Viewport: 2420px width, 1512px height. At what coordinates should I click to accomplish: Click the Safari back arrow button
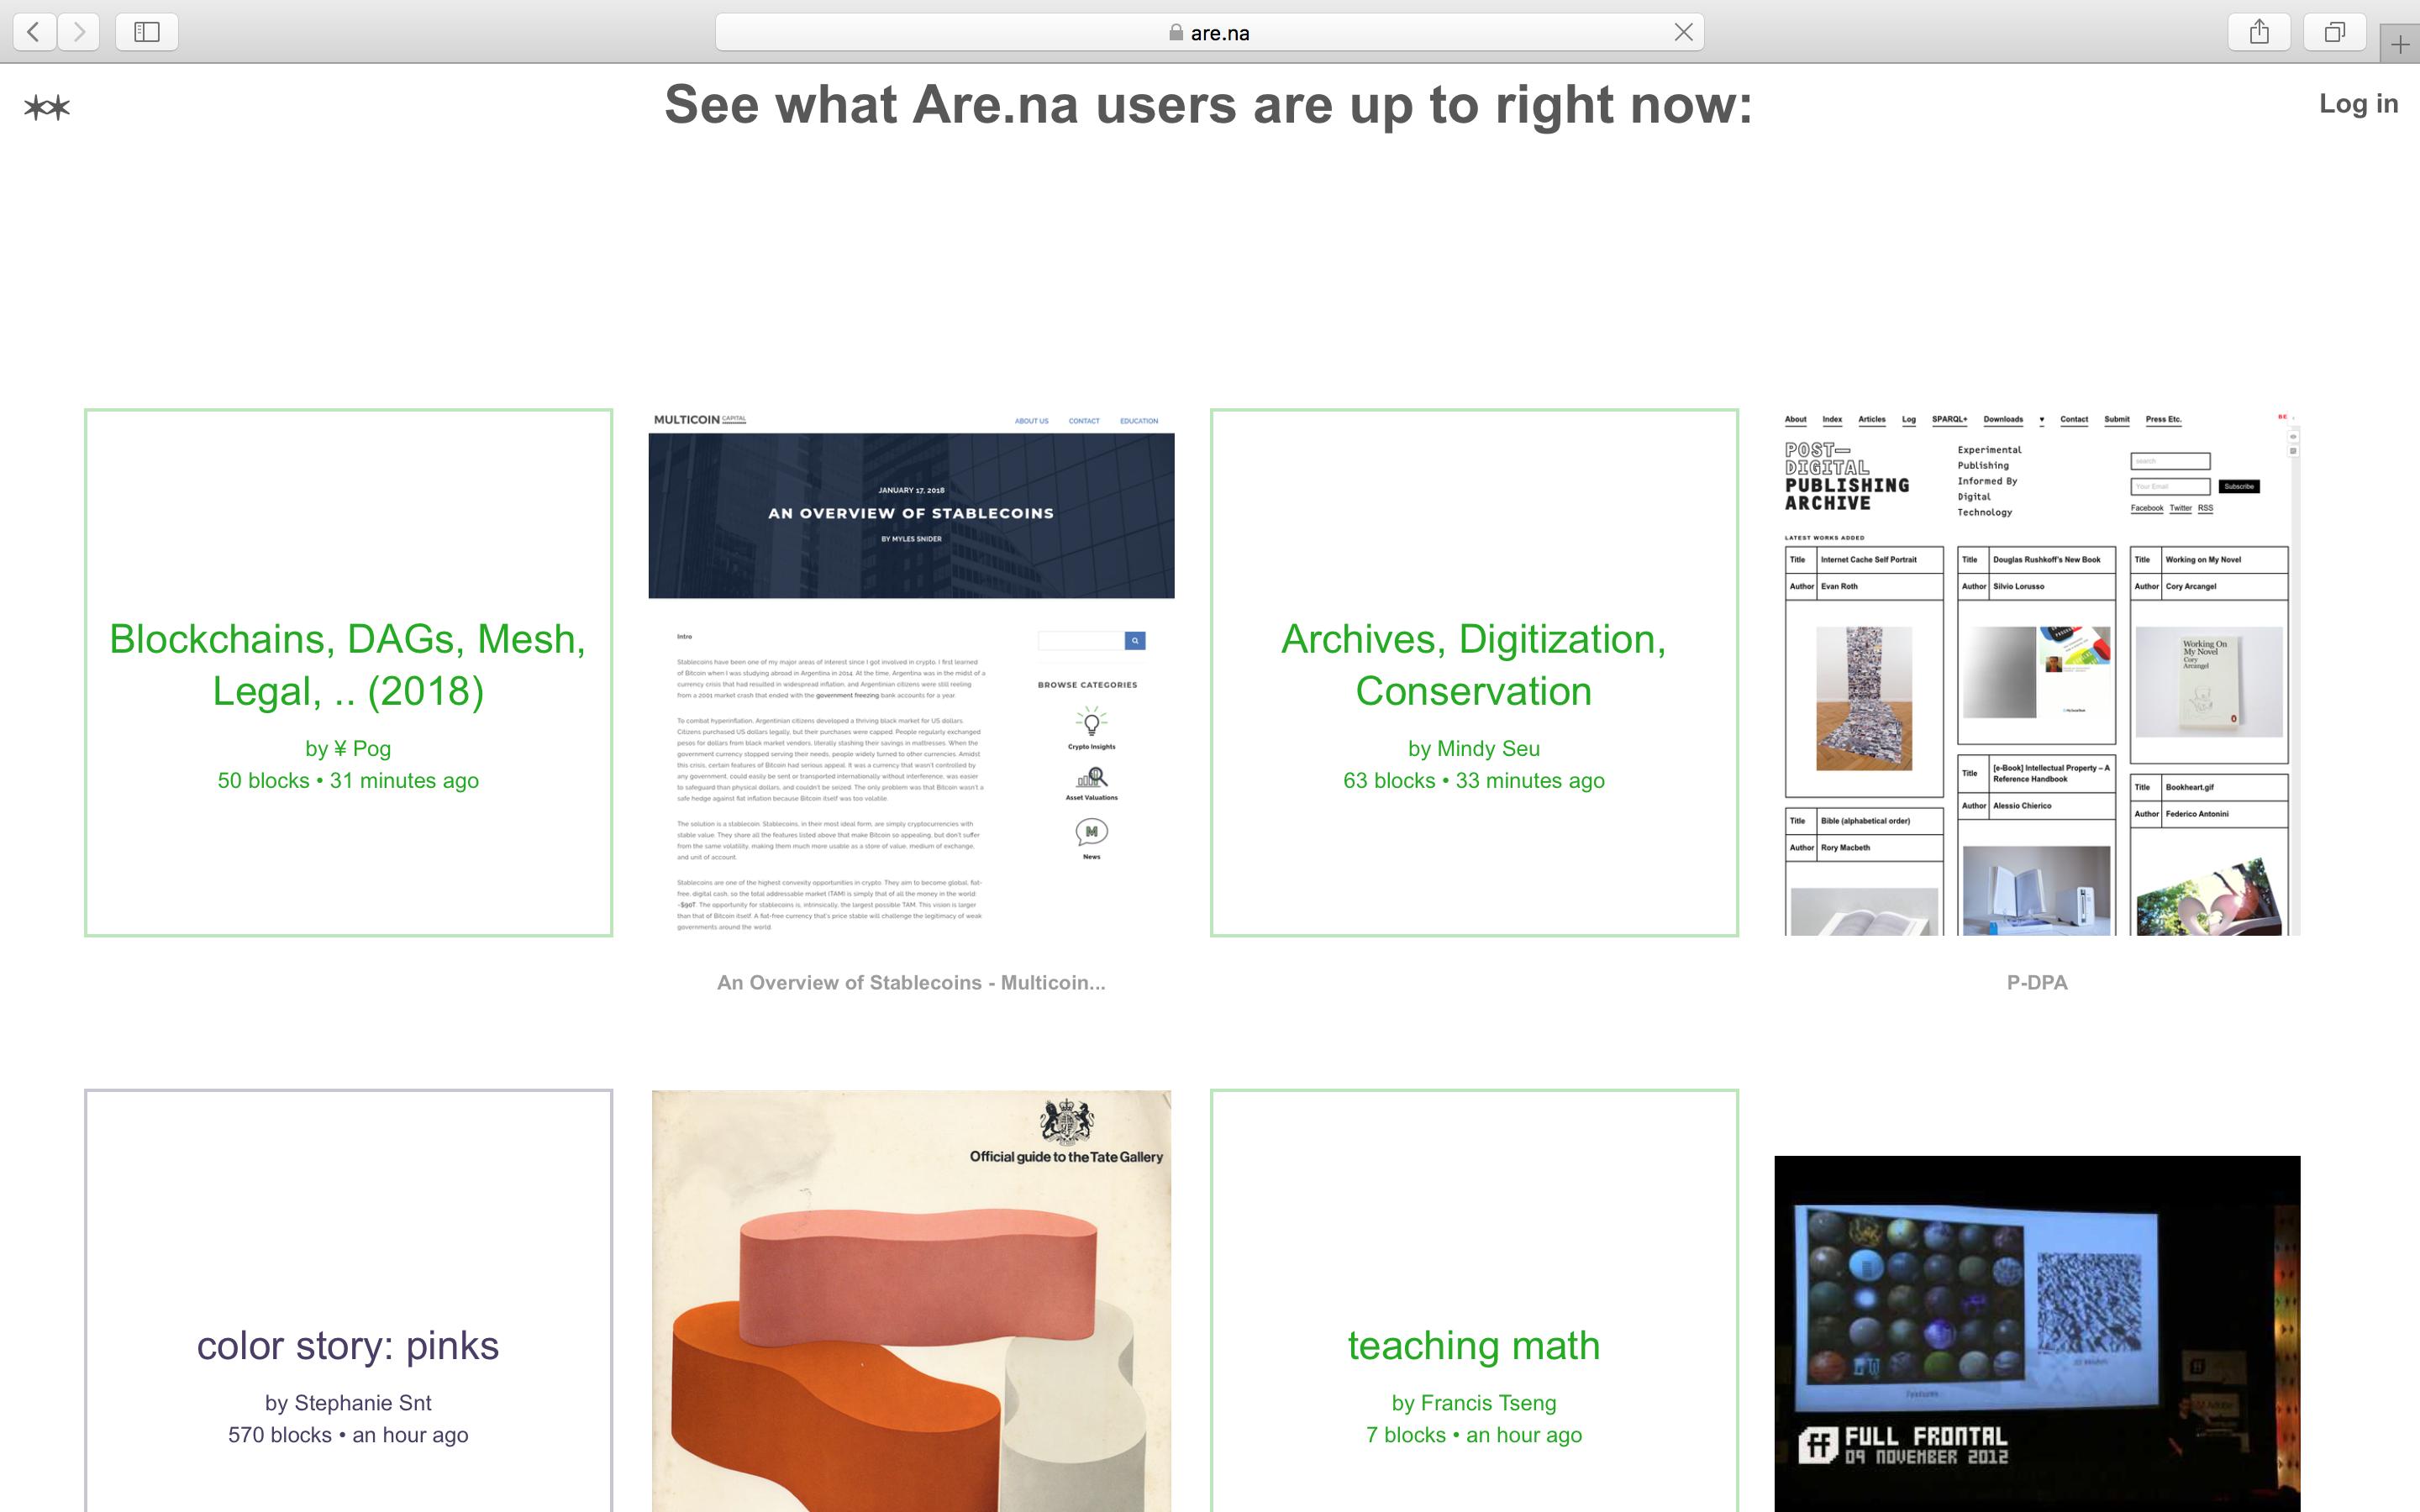(34, 32)
